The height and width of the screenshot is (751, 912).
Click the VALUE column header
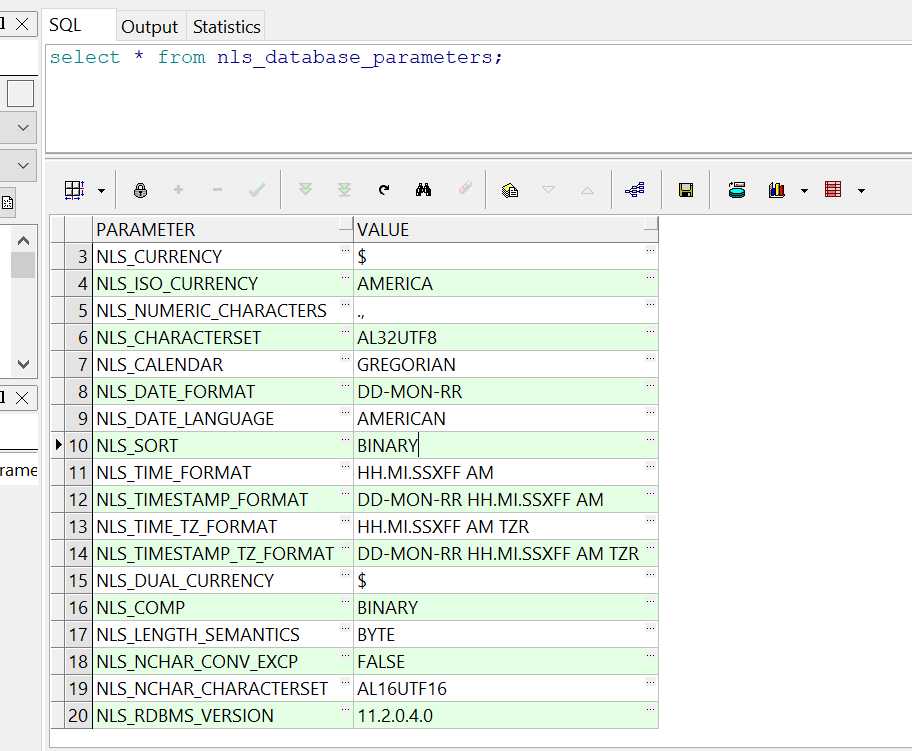pos(505,230)
